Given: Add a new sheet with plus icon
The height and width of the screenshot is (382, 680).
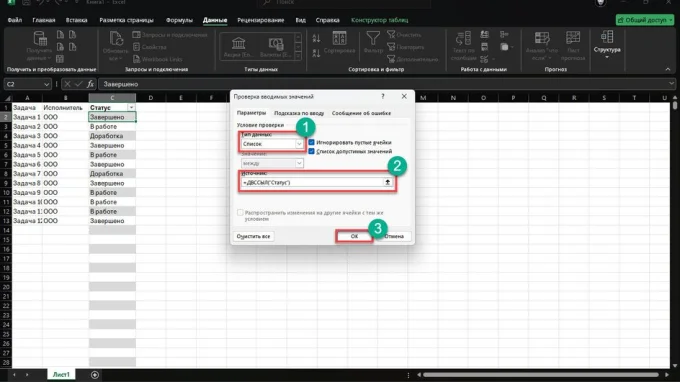Looking at the screenshot, I should (x=95, y=375).
